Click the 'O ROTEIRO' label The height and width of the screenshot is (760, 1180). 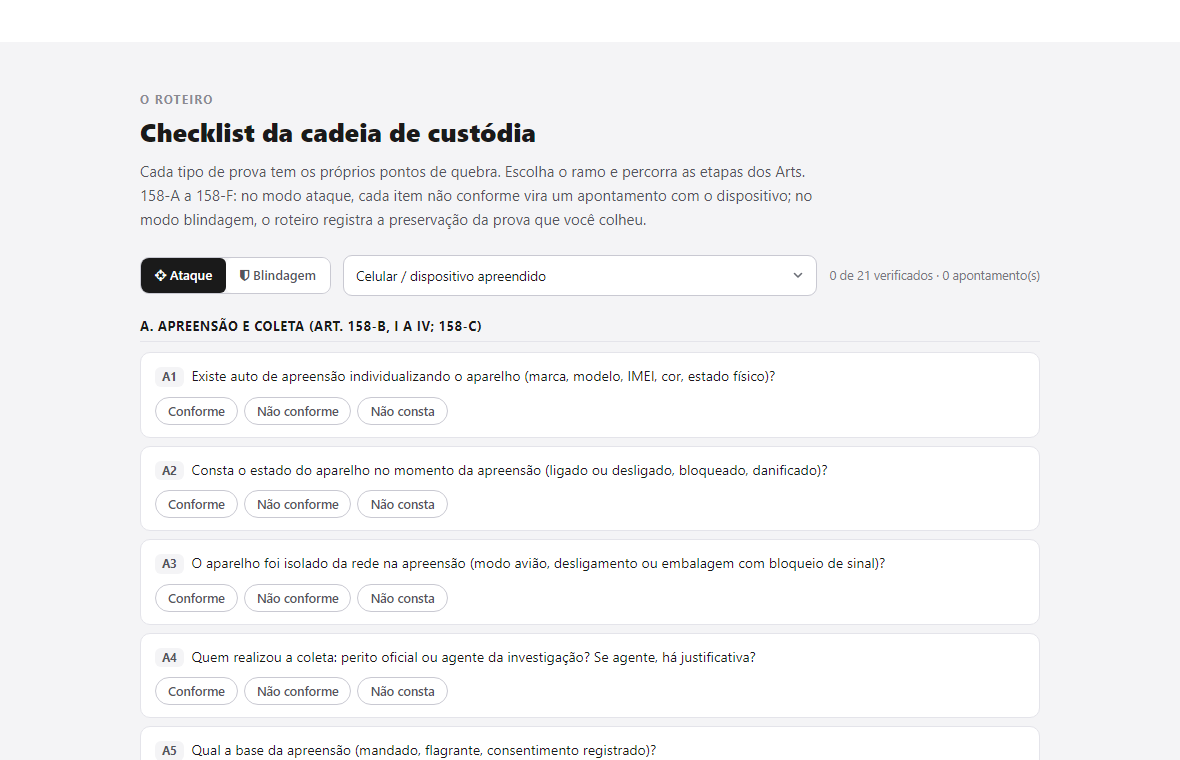click(176, 99)
